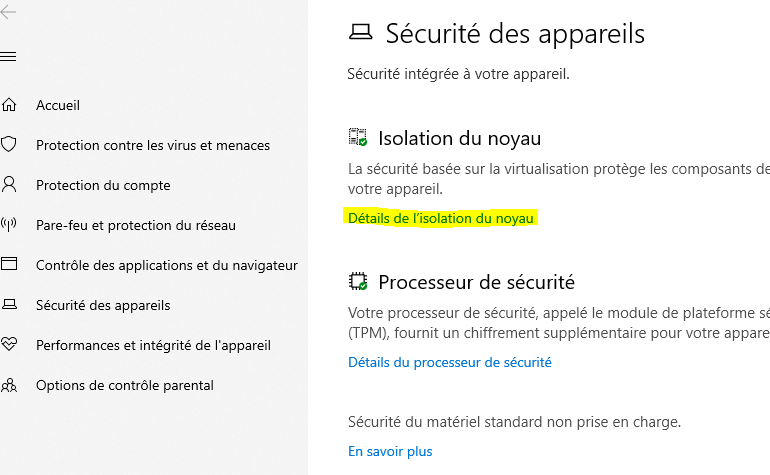770x475 pixels.
Task: Click the Accueil home icon
Action: tap(10, 105)
